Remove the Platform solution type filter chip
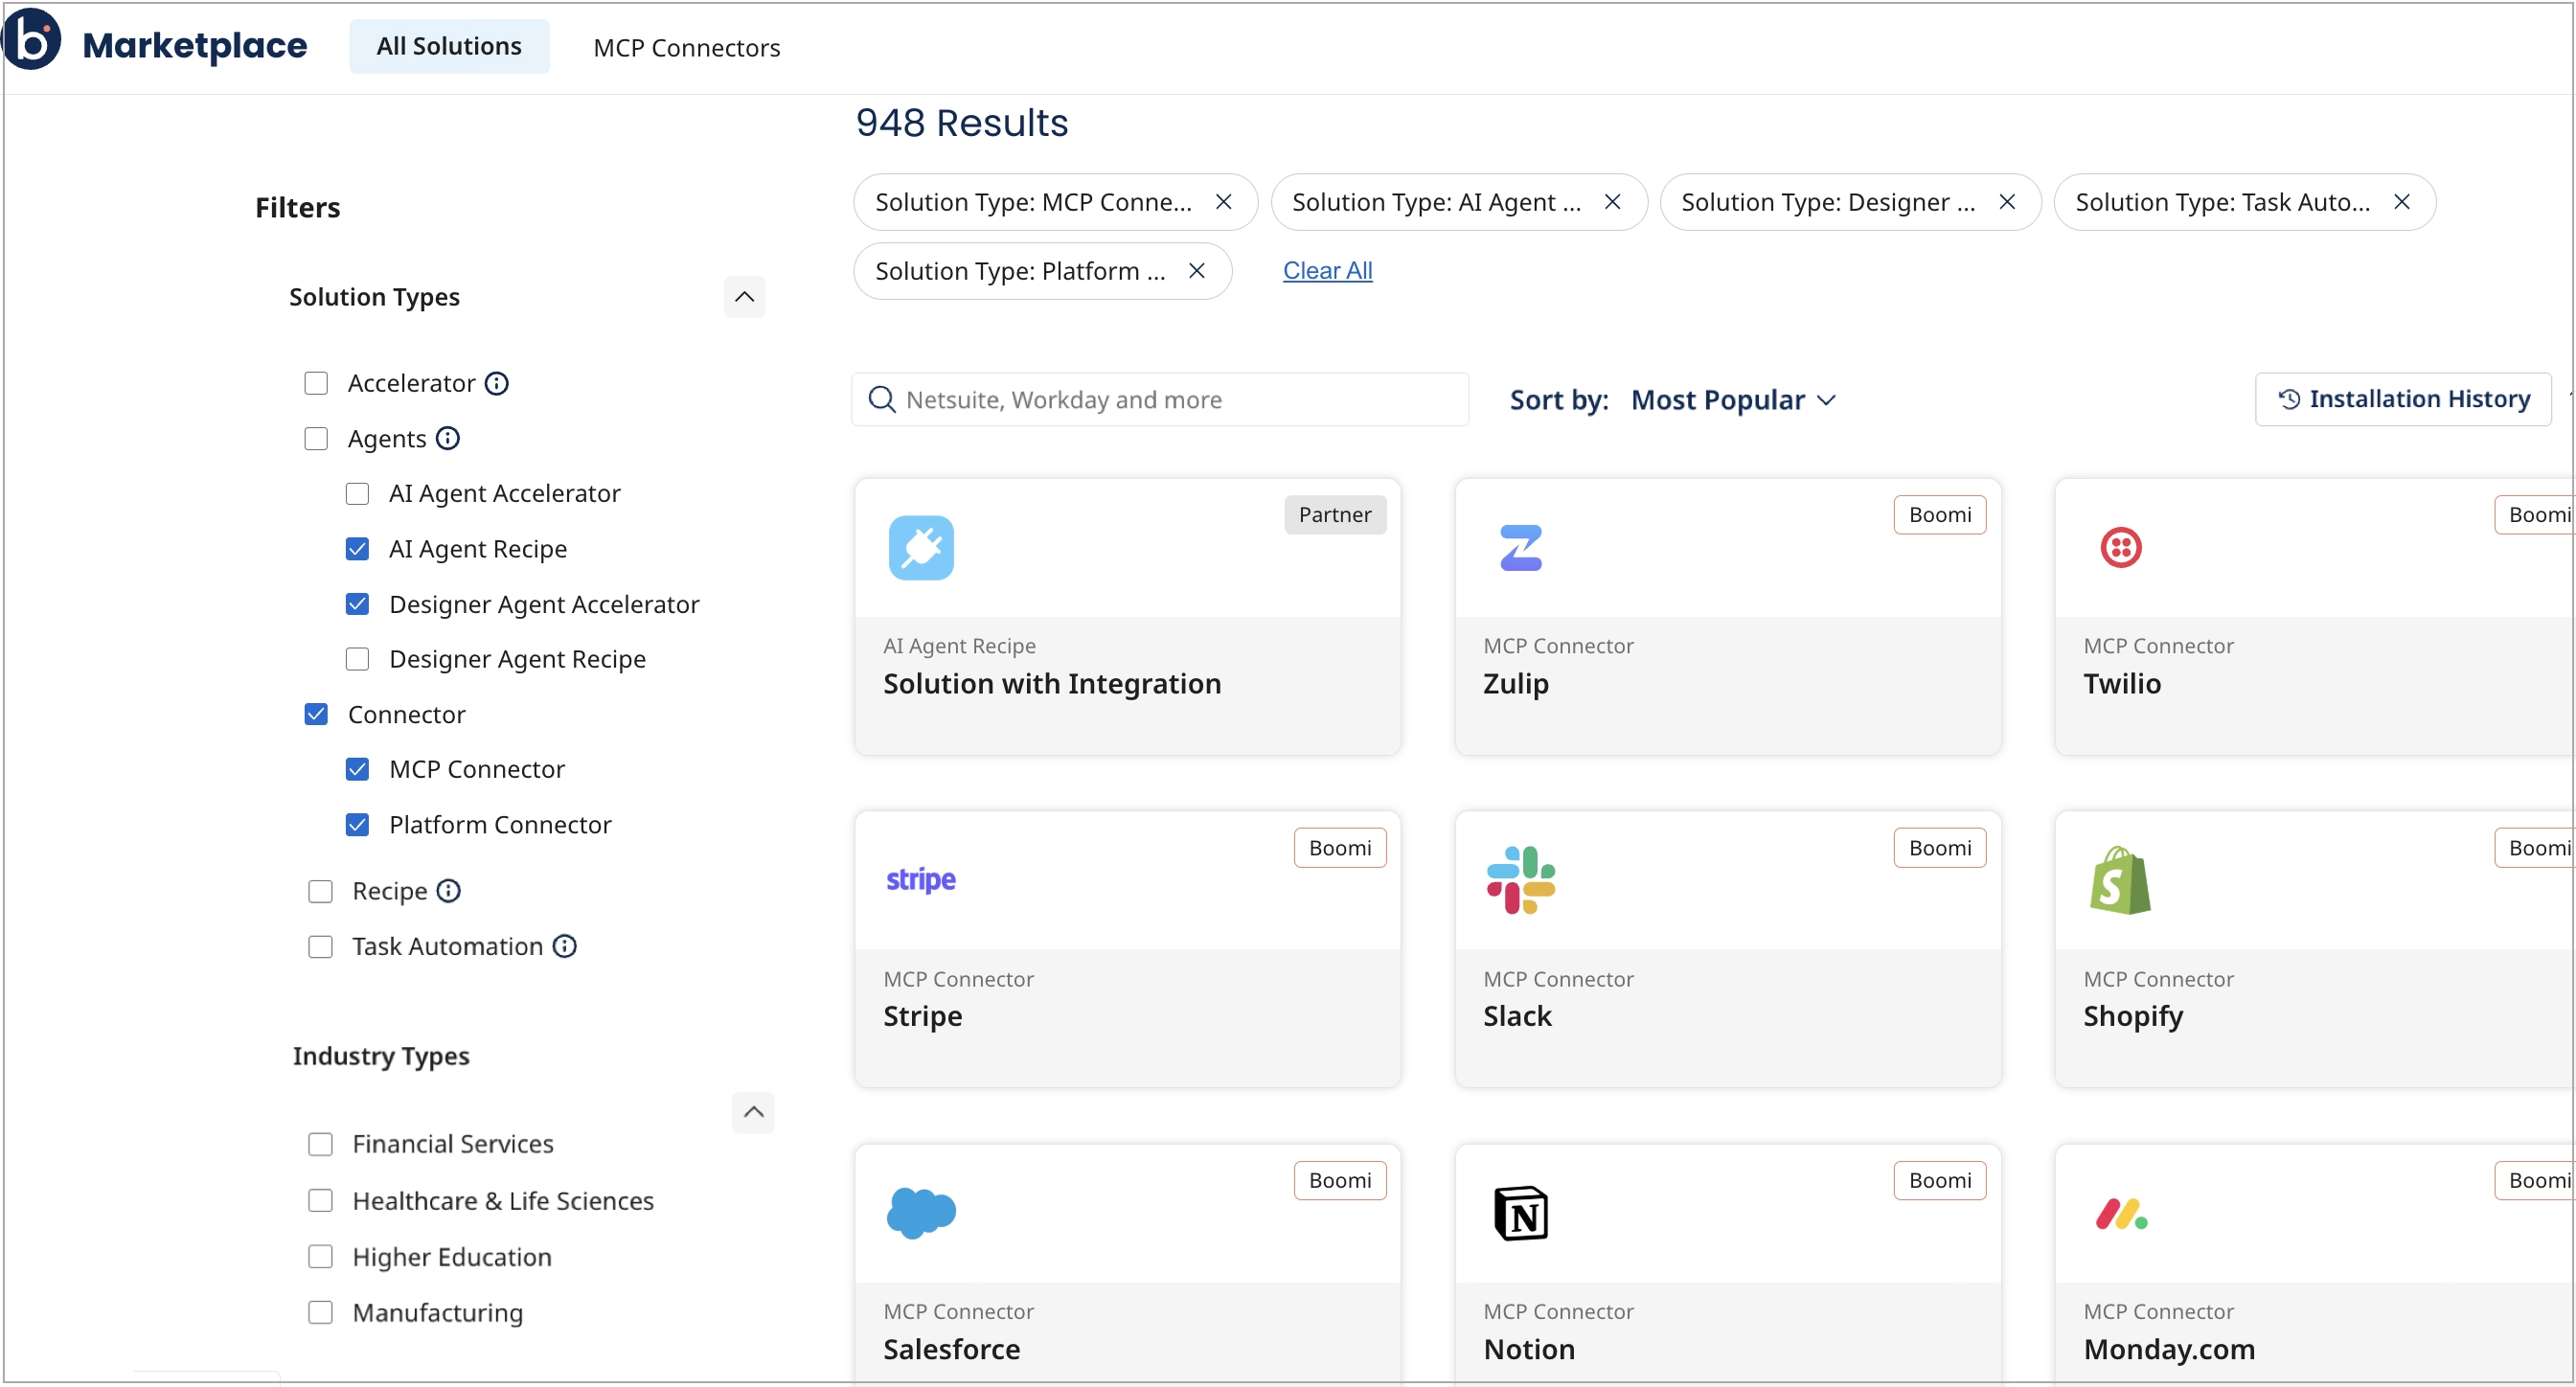 coord(1196,271)
